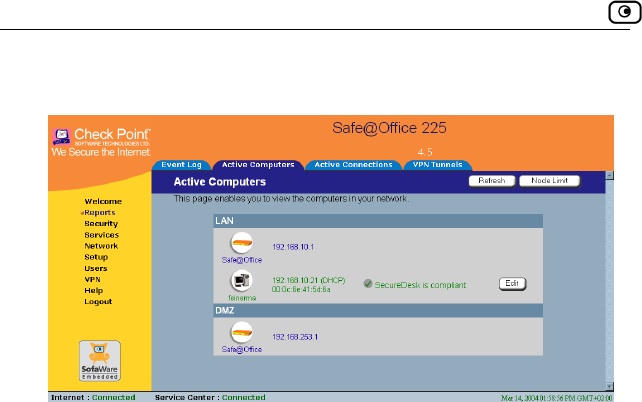Click the date and time in status bar
642x402 pixels.
557,398
